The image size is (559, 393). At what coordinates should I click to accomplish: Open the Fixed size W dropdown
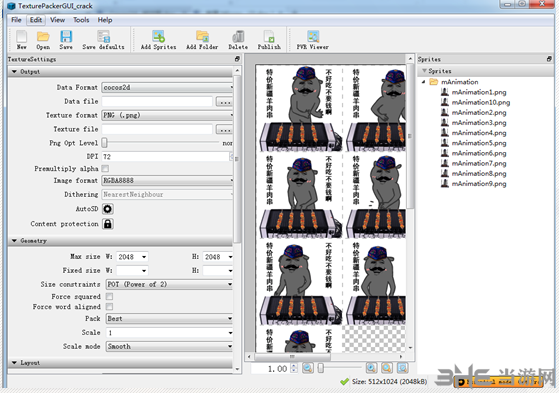click(x=132, y=271)
